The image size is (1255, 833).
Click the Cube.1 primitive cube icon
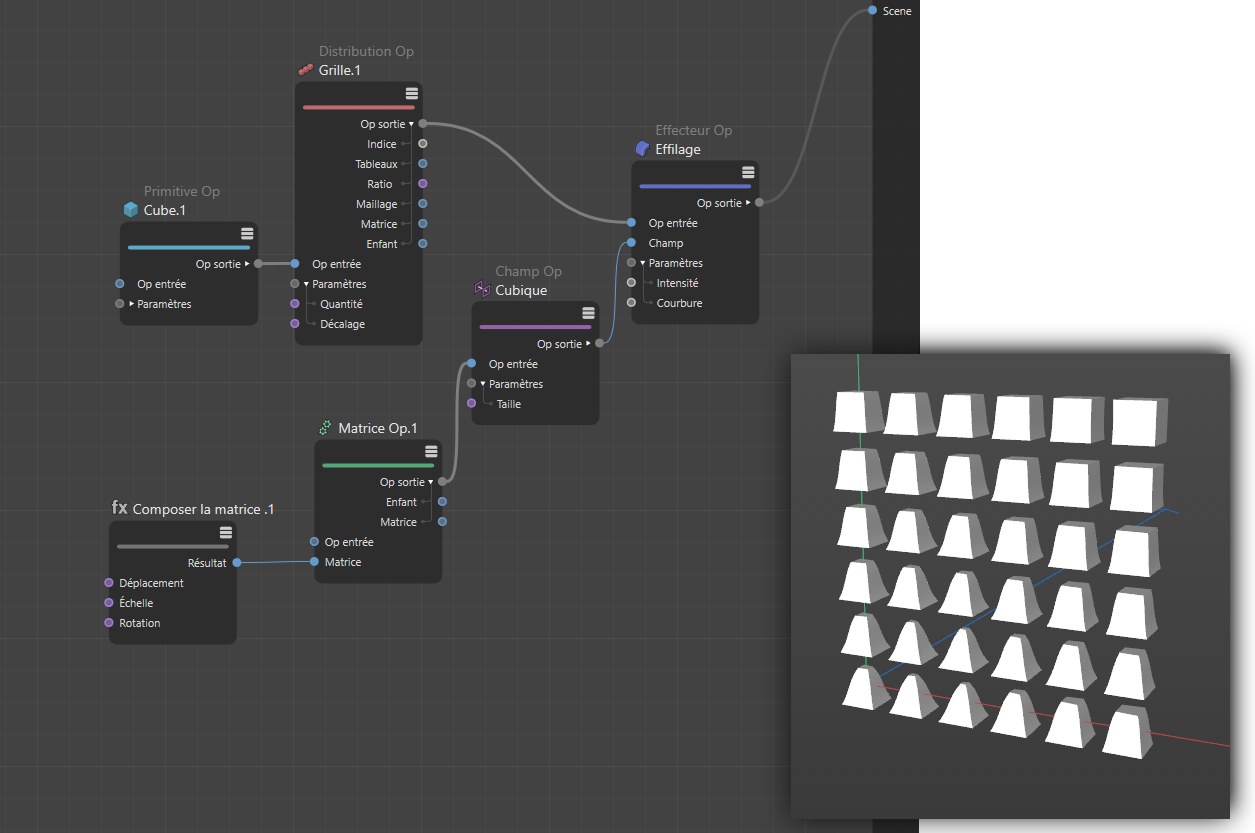click(130, 210)
